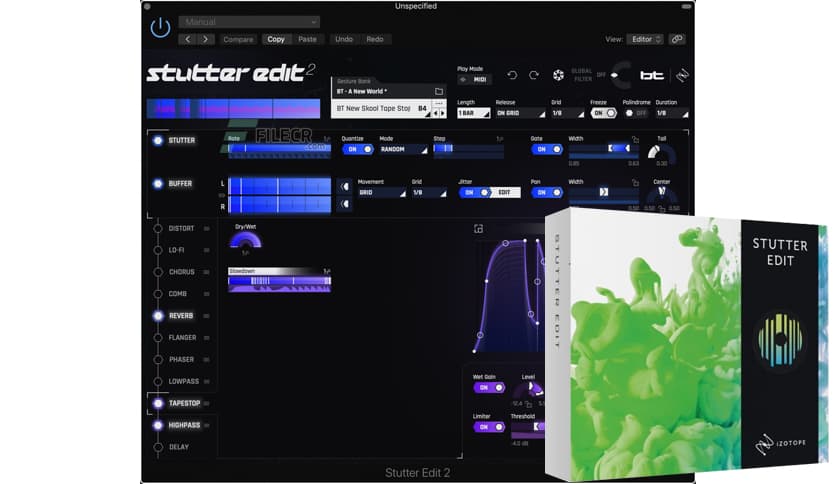Open the Stutter Mode RANDOM dropdown
Viewport: 836px width, 484px height.
(x=404, y=149)
